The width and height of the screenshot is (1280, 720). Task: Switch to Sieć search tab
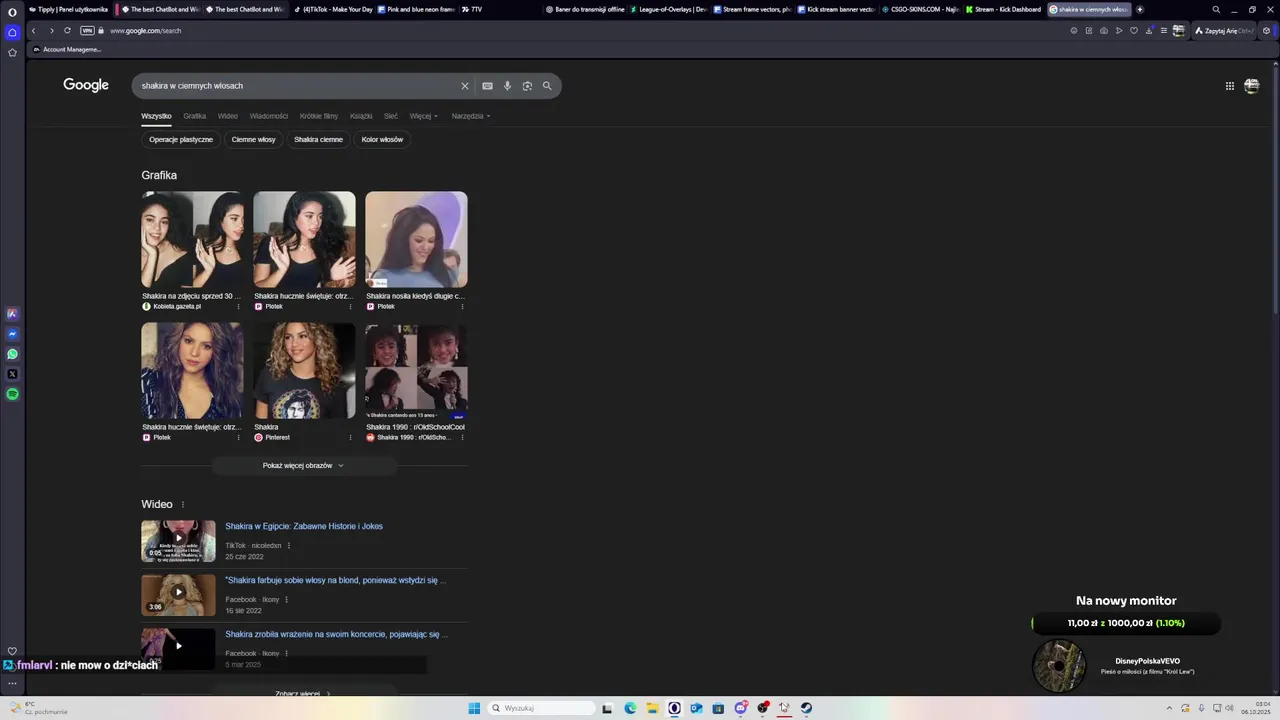pyautogui.click(x=391, y=116)
